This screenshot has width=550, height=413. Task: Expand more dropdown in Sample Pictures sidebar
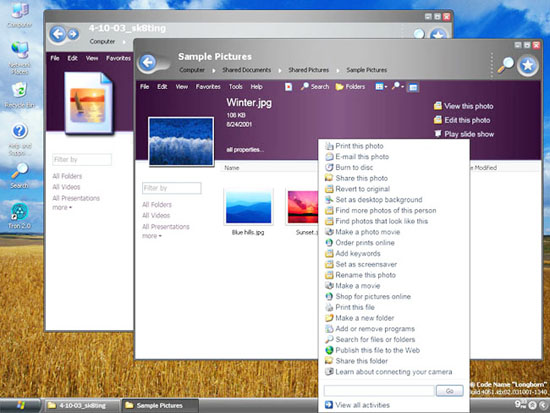[x=152, y=236]
